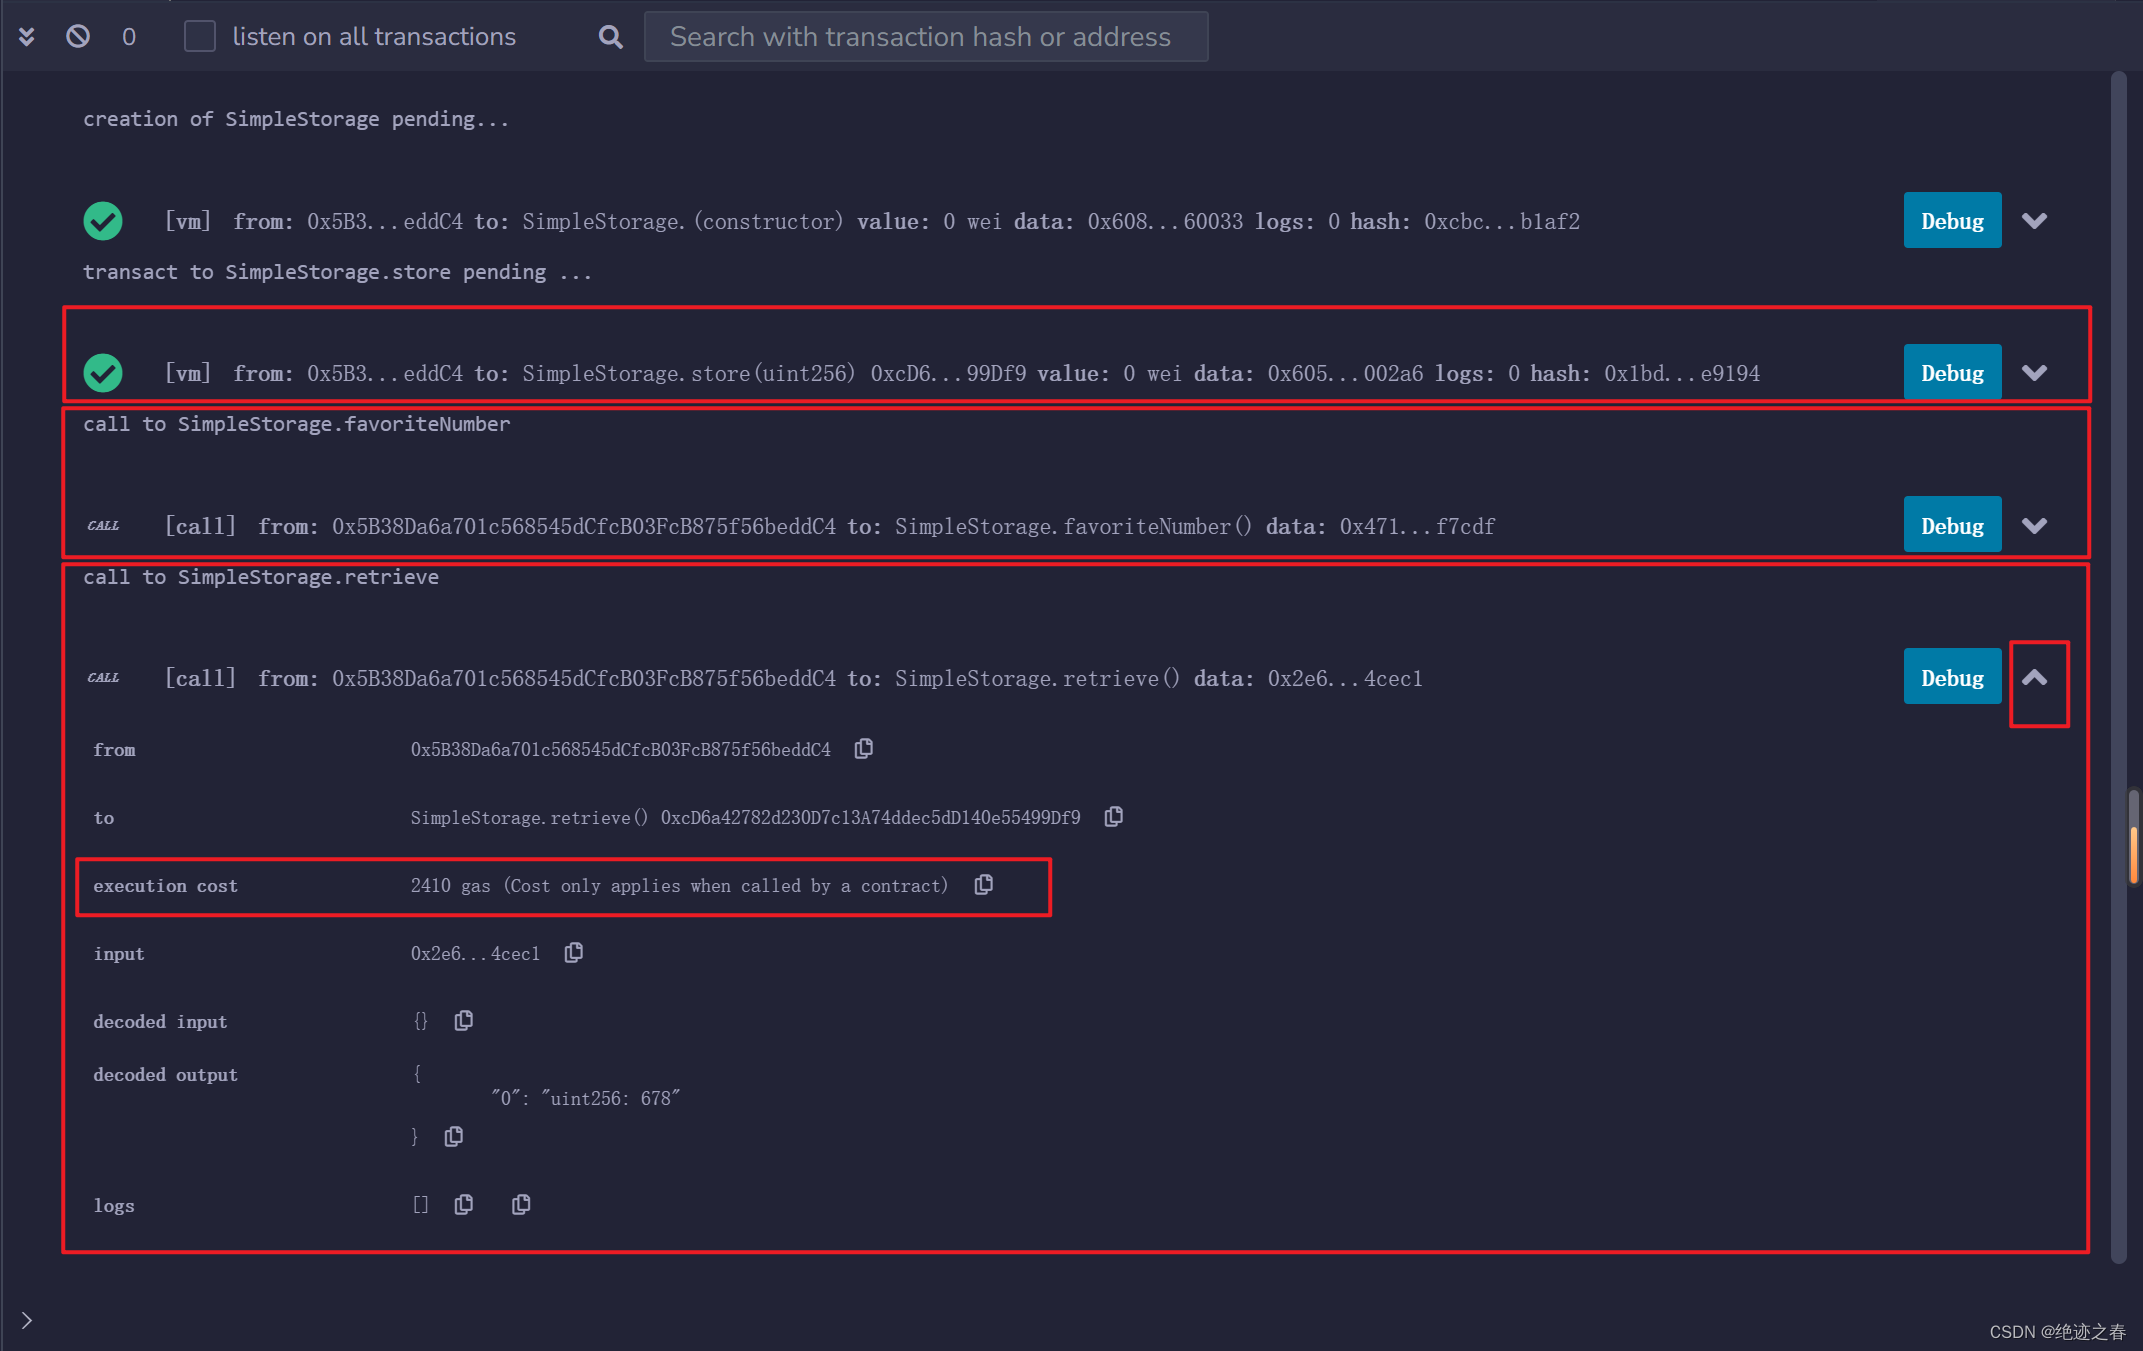The height and width of the screenshot is (1351, 2143).
Task: Focus the transaction hash search field
Action: 925,37
